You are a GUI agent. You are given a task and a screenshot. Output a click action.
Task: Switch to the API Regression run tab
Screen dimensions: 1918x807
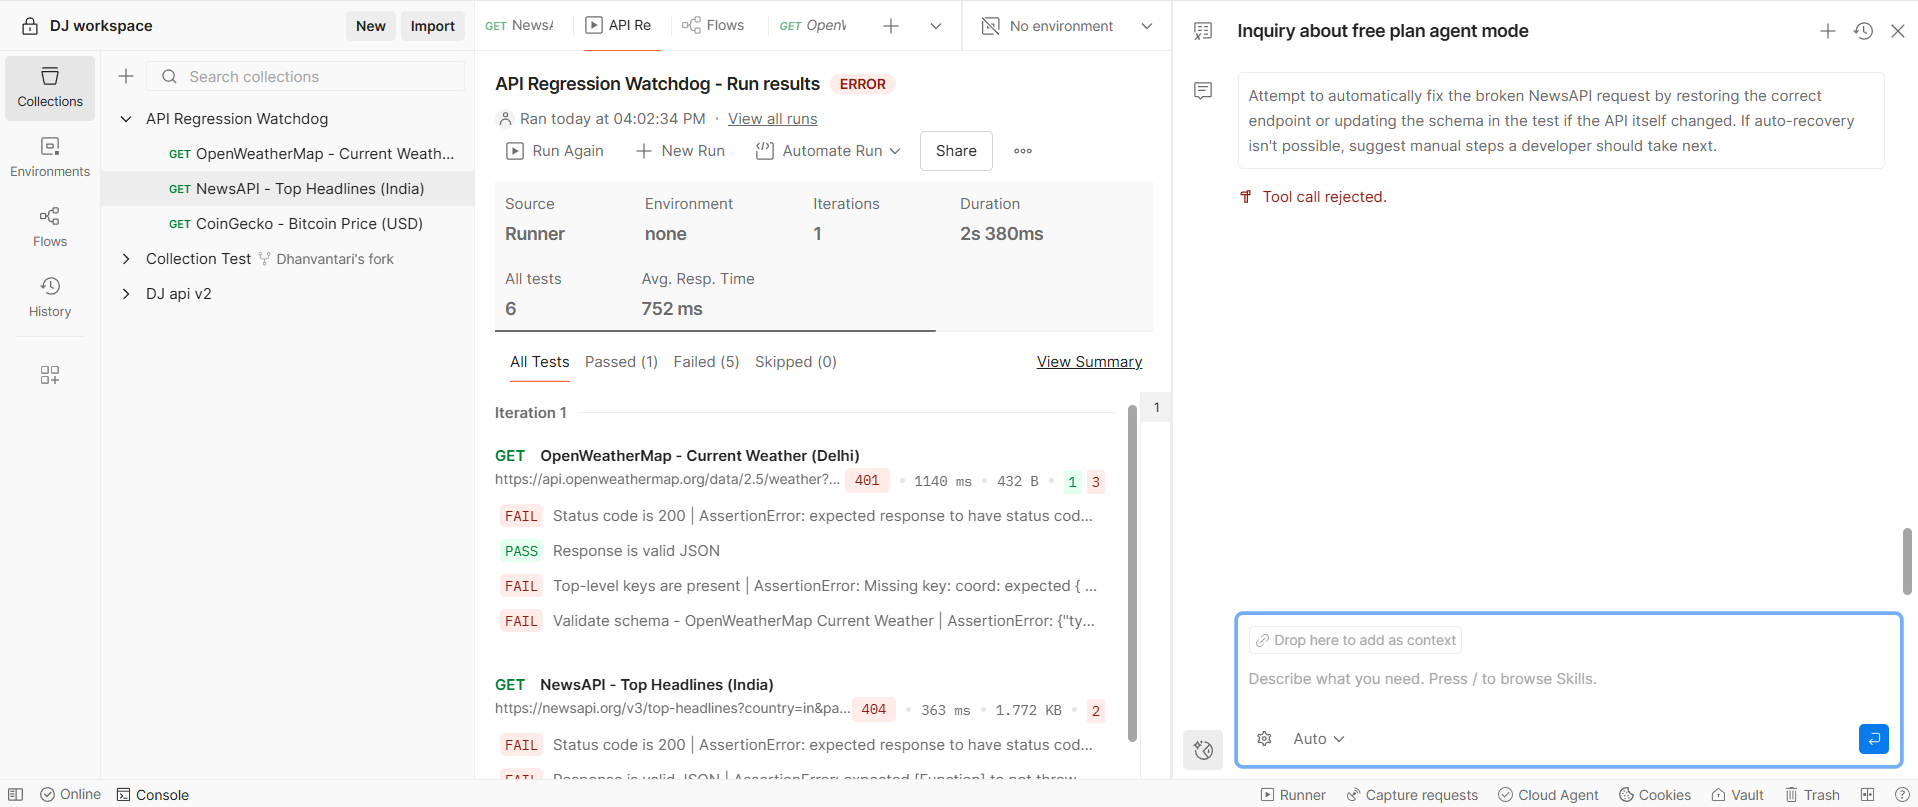618,26
